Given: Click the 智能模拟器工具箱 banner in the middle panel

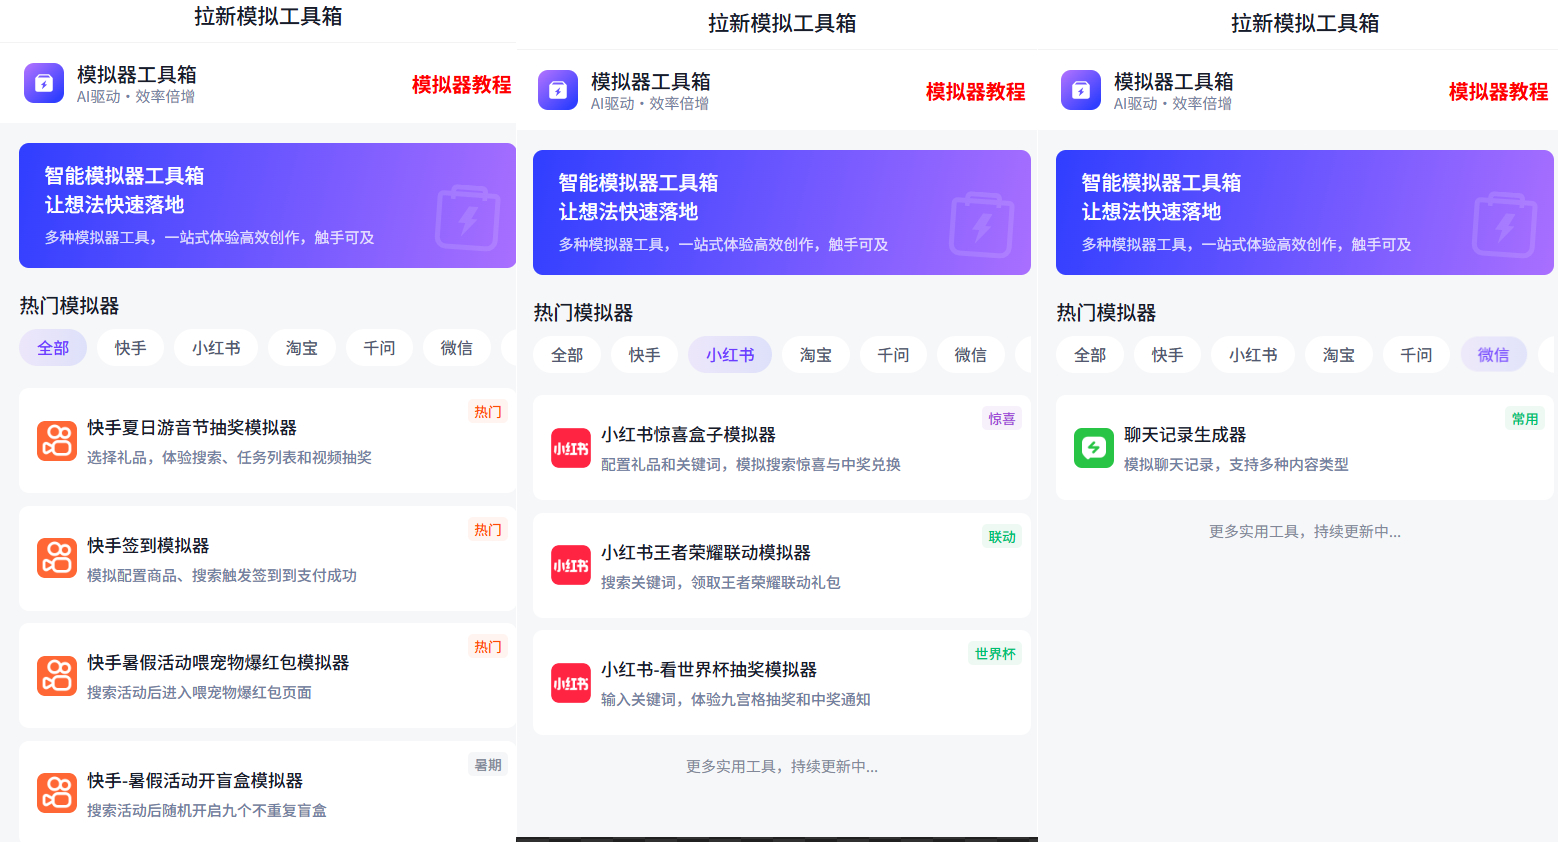Looking at the screenshot, I should 782,212.
